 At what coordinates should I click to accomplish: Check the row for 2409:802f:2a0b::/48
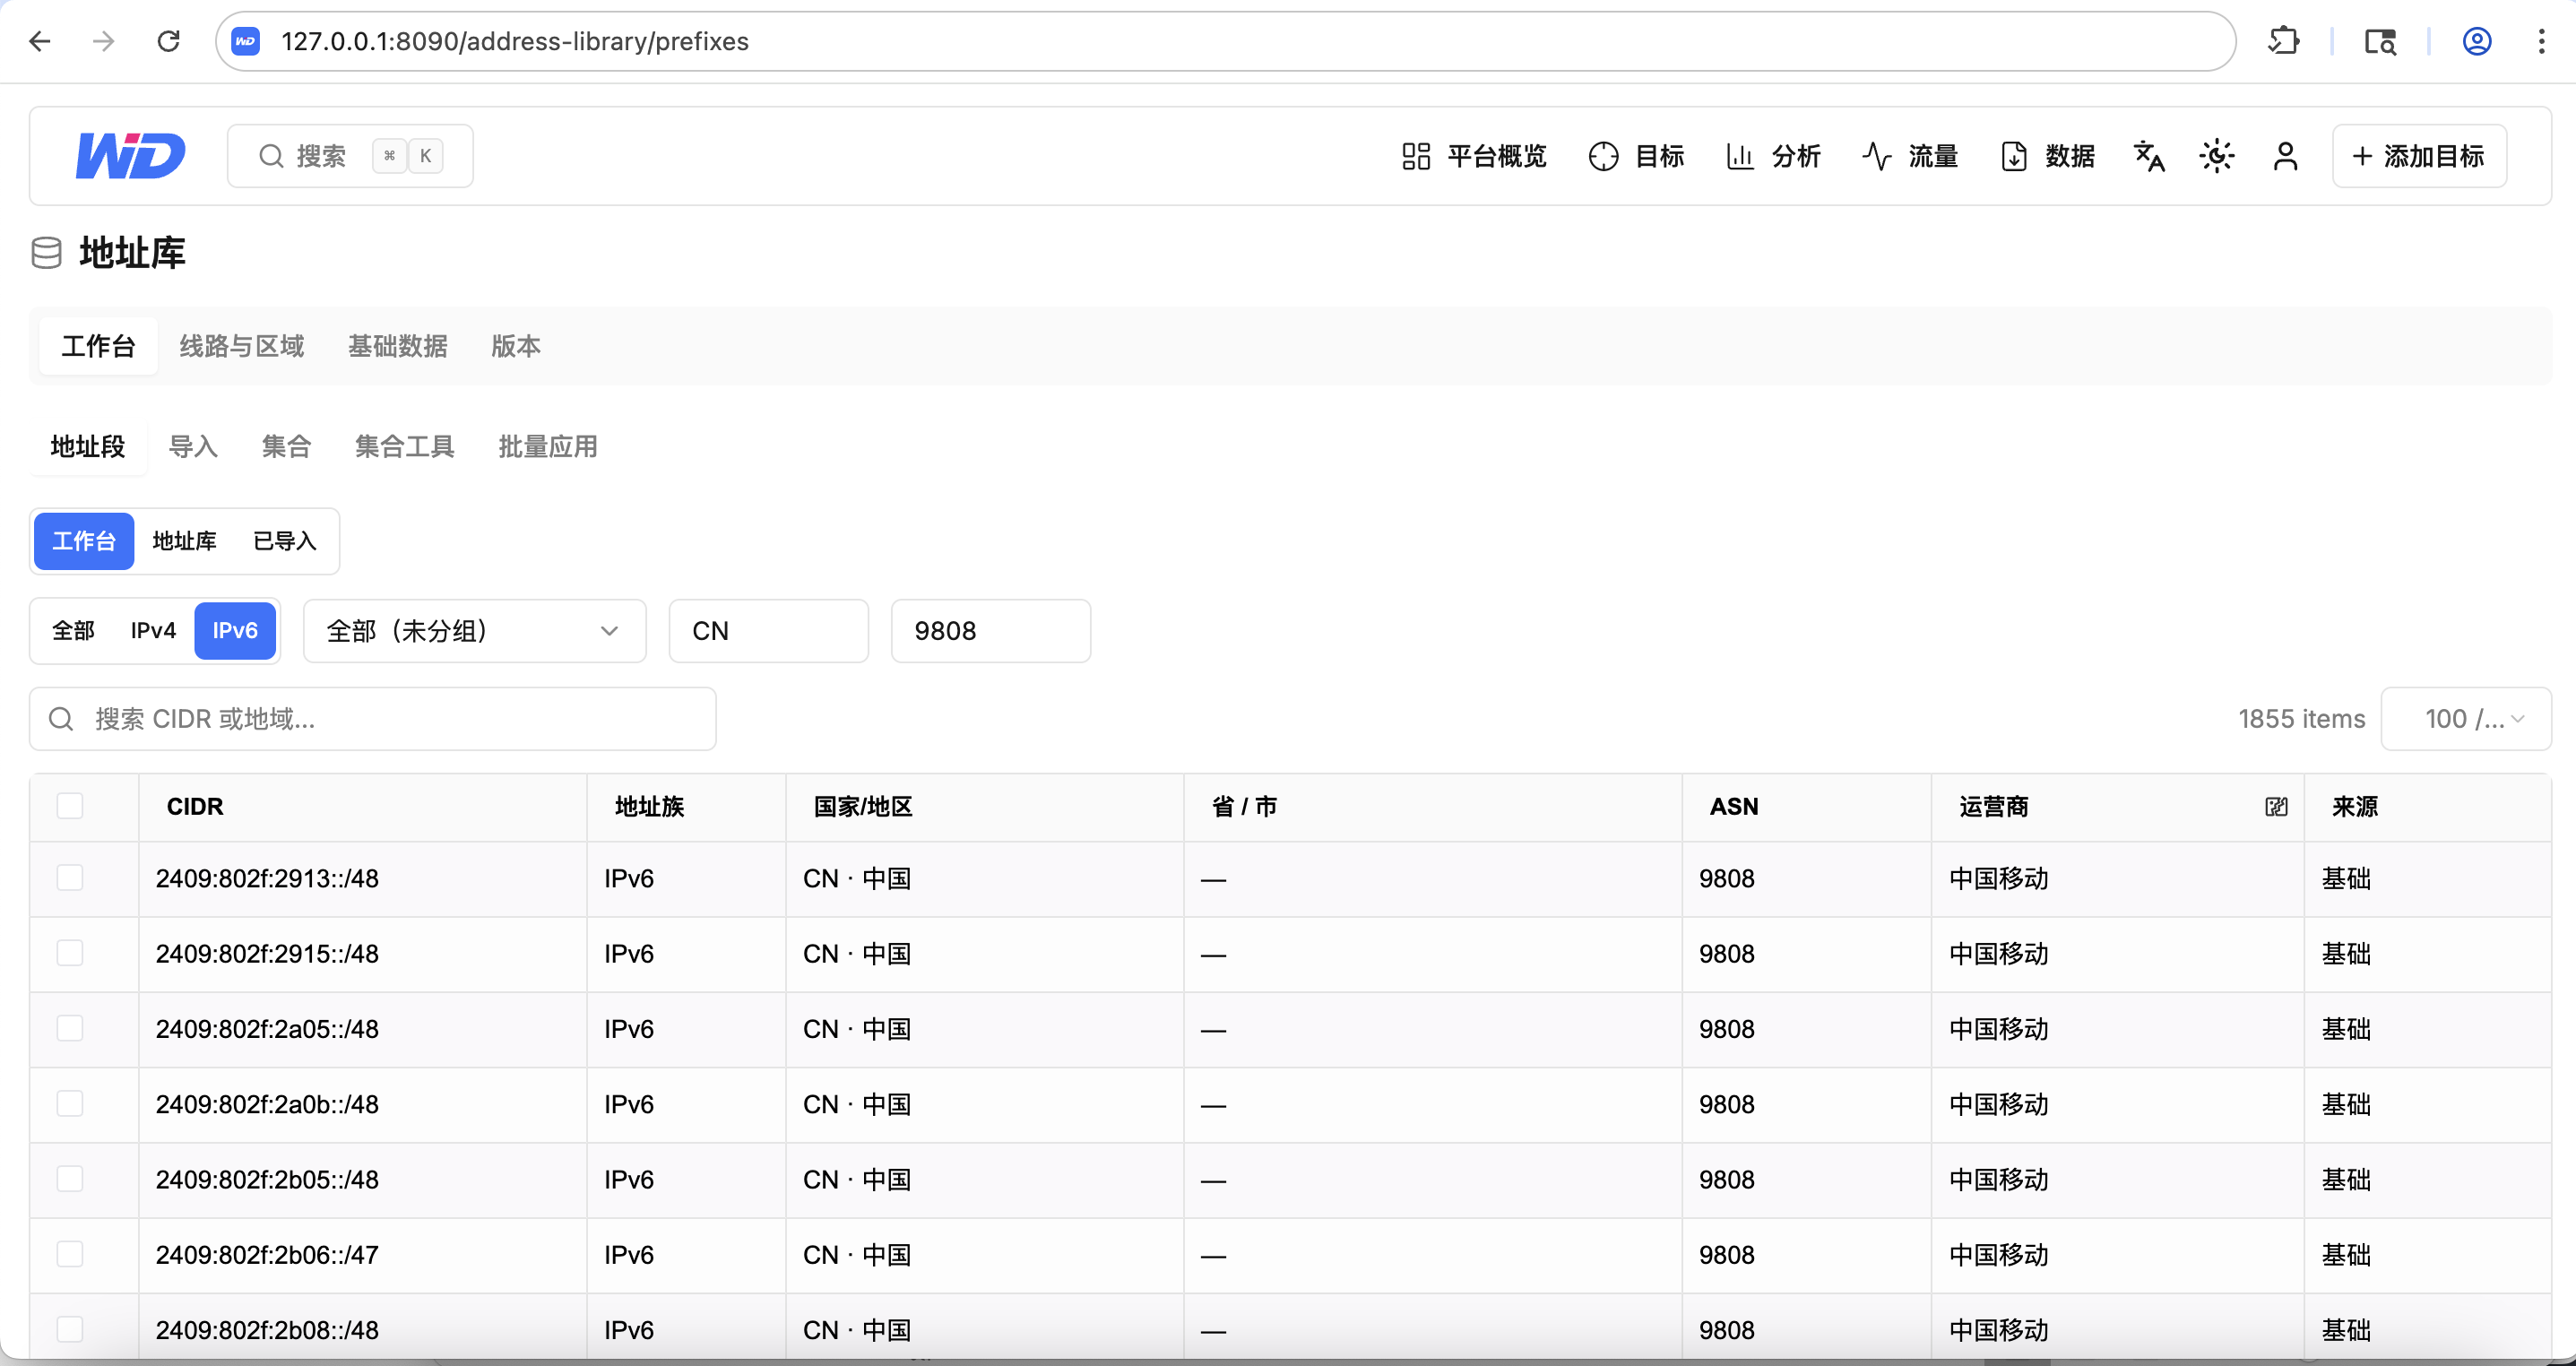70,1103
